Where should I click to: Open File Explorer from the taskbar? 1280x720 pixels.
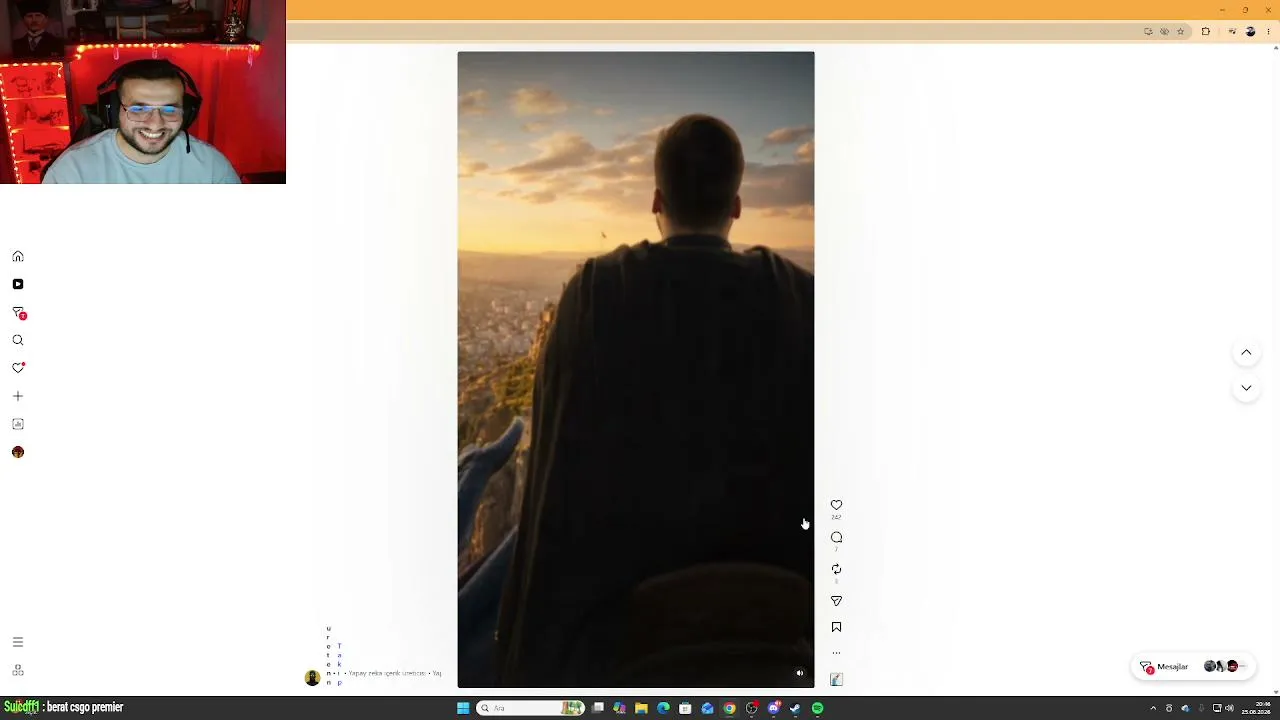pos(641,708)
